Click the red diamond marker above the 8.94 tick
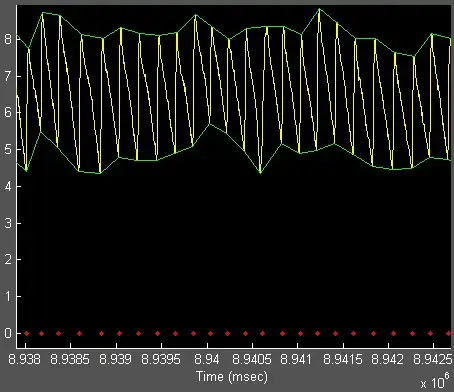 click(210, 333)
